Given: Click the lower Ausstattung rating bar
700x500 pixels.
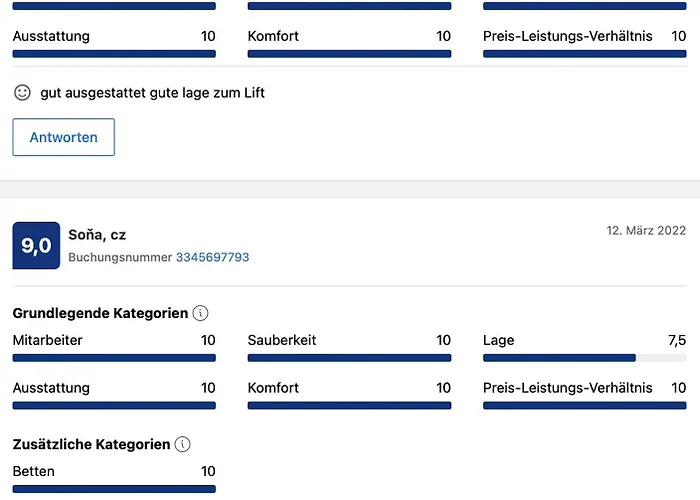Looking at the screenshot, I should (114, 405).
